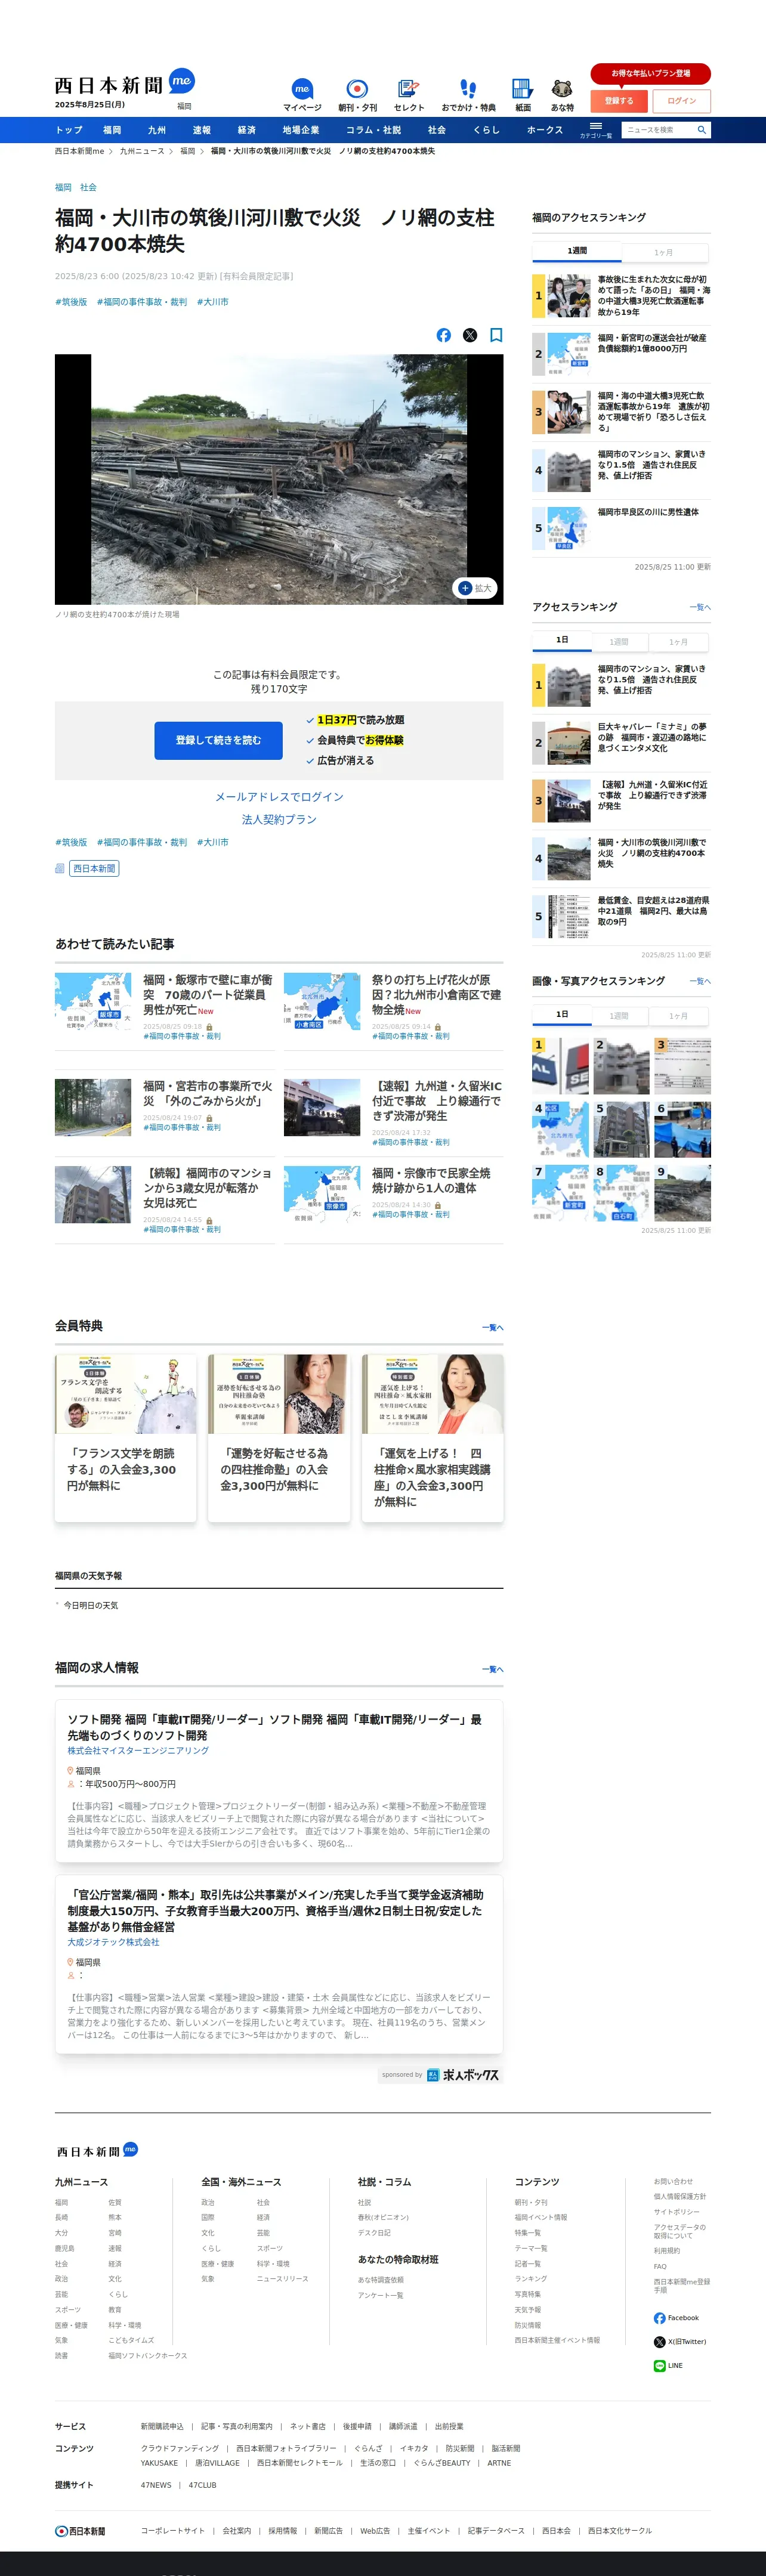Viewport: 766px width, 2576px height.
Task: Expand 一覧へ next to アクセスランキング
Action: pos(700,607)
